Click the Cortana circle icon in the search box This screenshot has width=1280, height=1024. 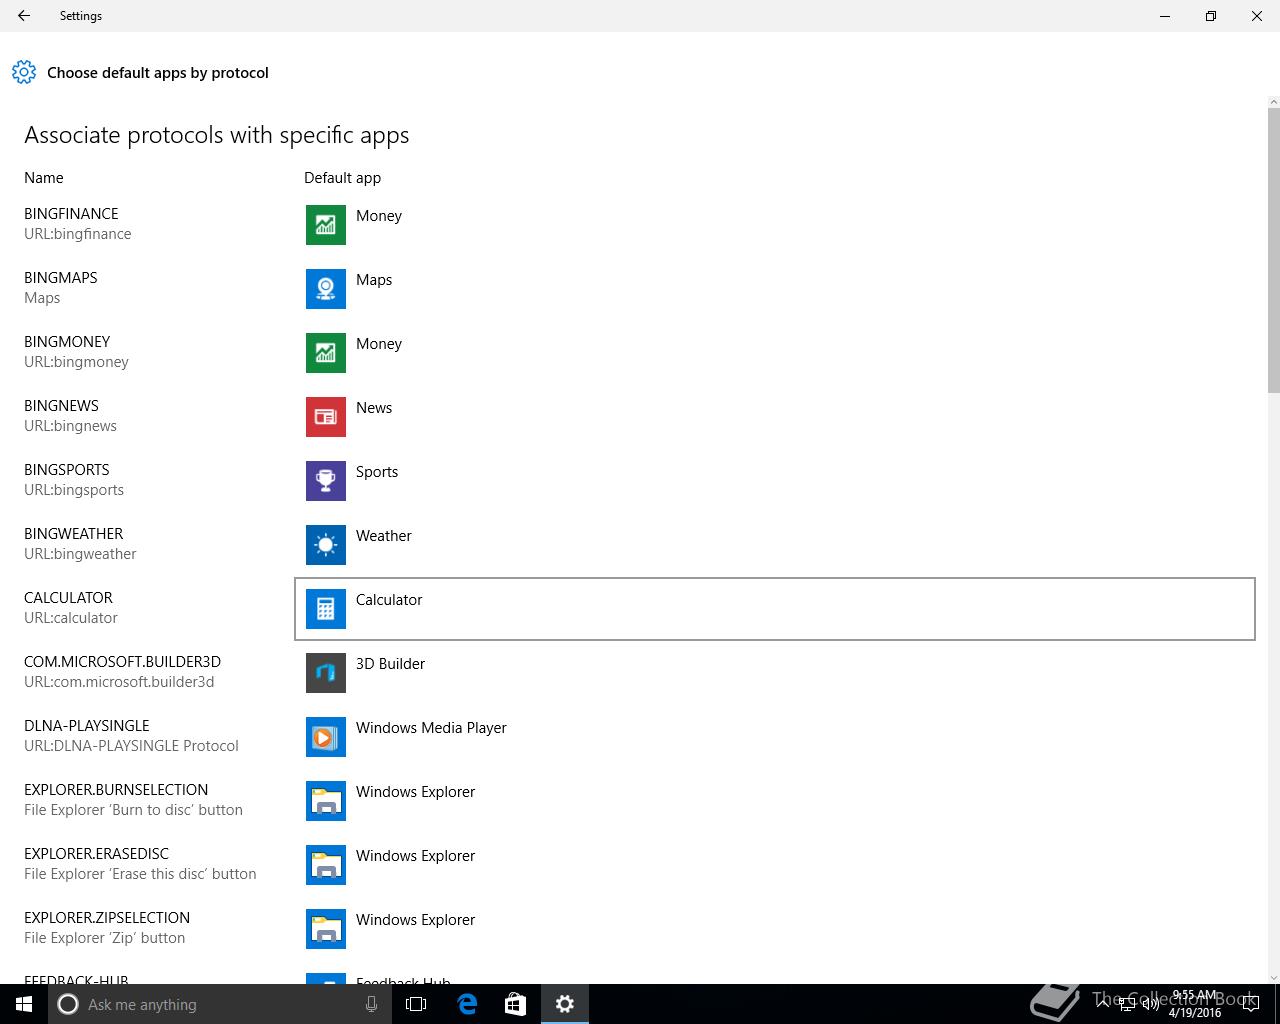pos(68,1004)
